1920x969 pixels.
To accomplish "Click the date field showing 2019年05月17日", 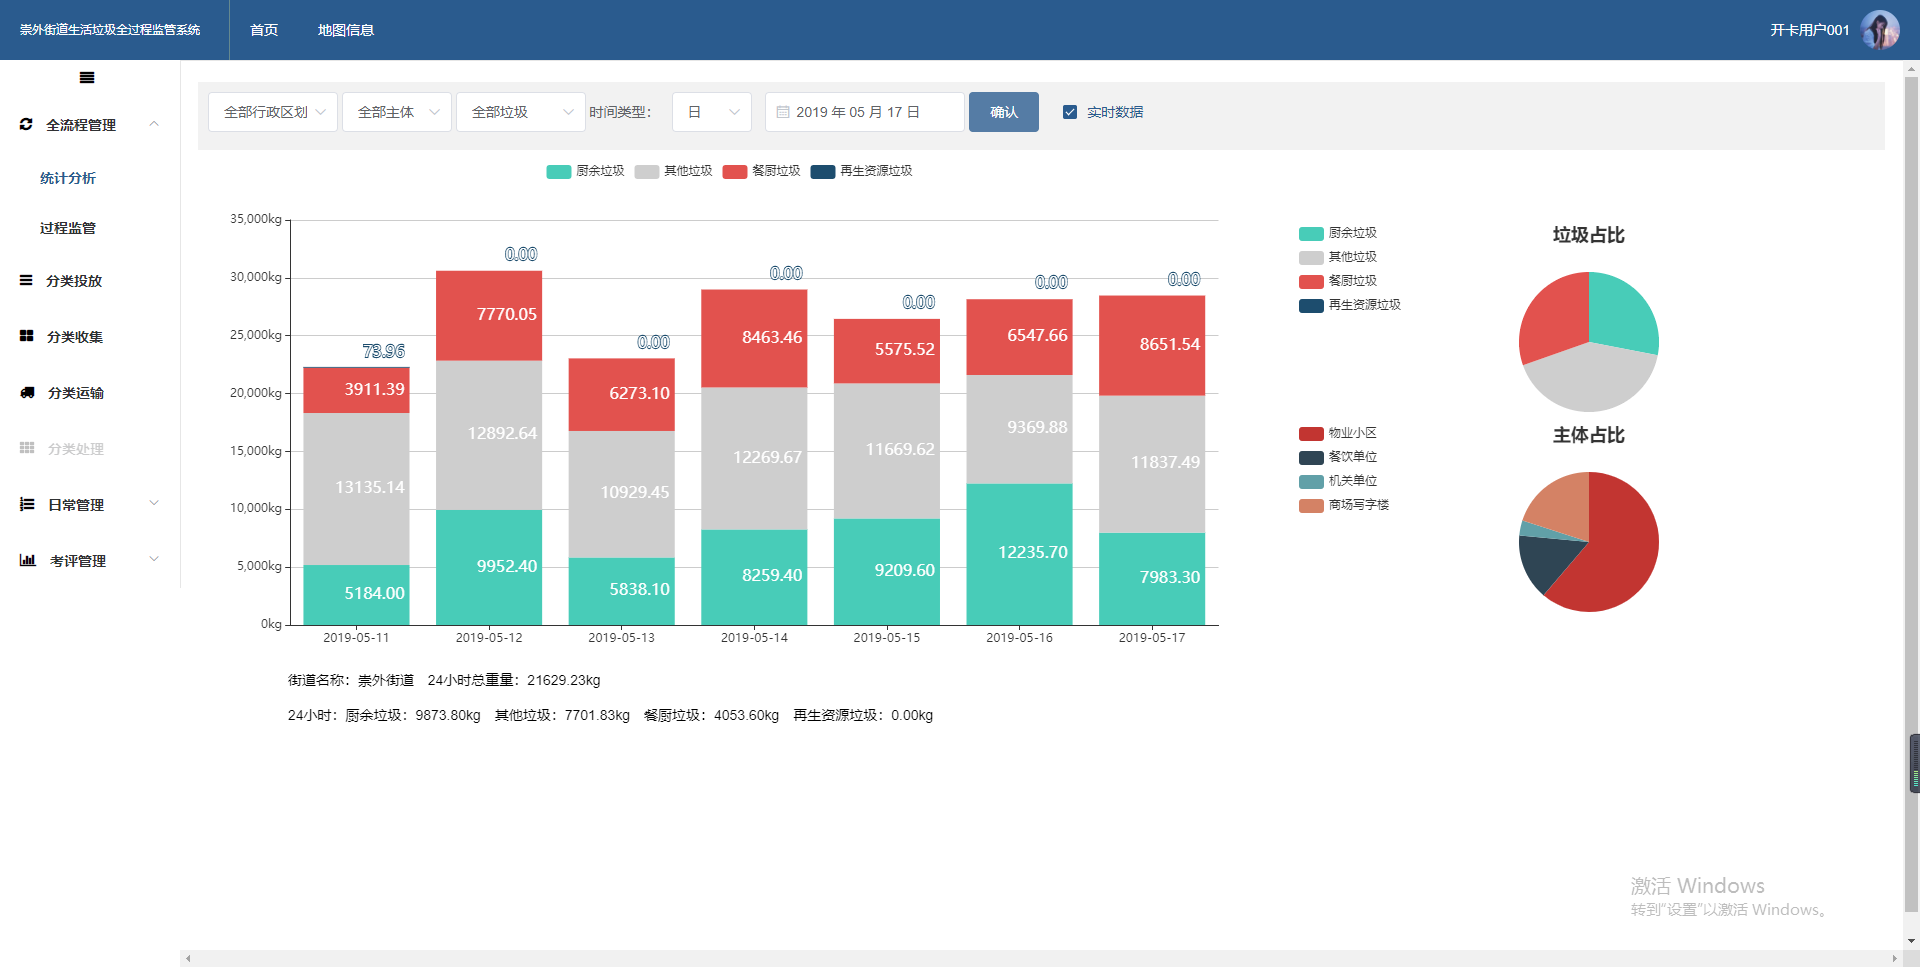I will (864, 112).
